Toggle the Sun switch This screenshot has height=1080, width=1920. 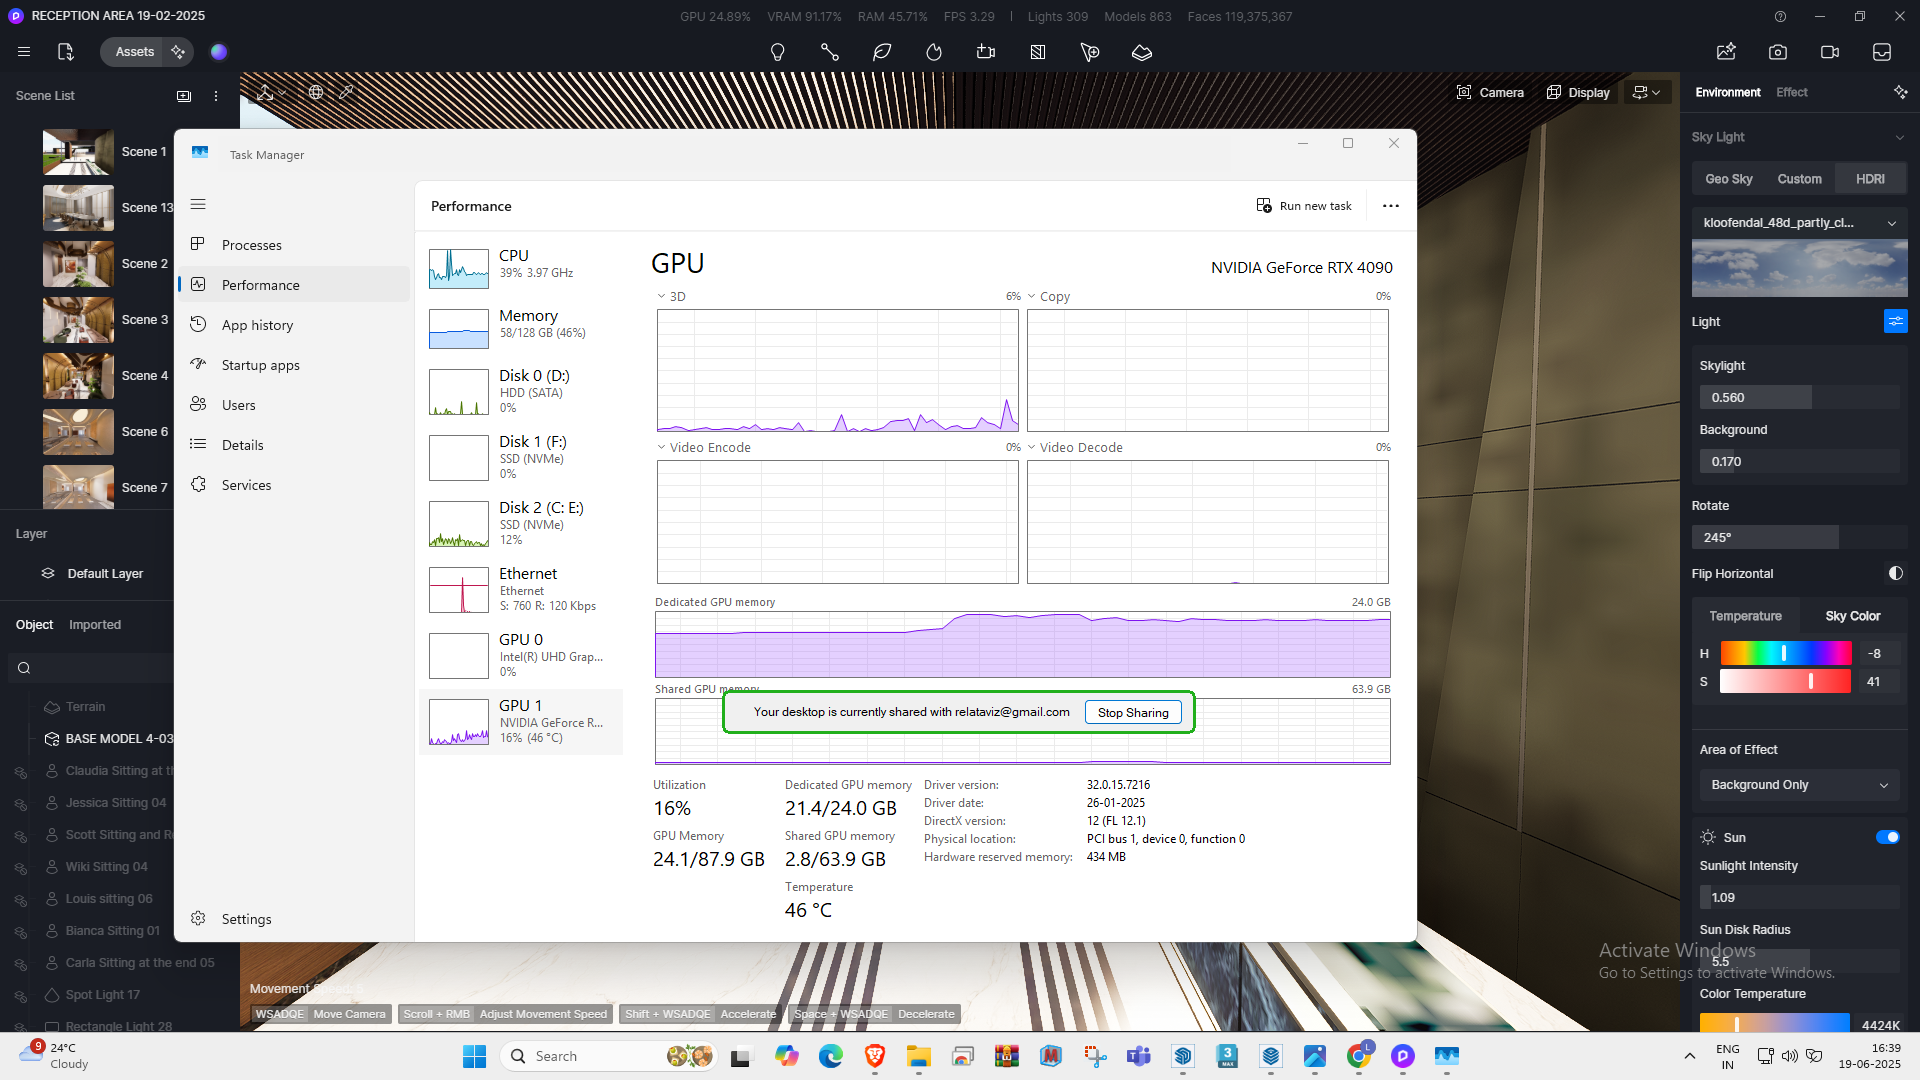click(x=1887, y=837)
